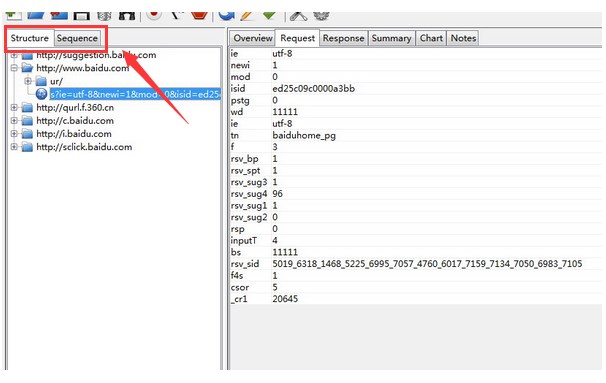Image resolution: width=606 pixels, height=383 pixels.
Task: Select the http://www.baidu.com host
Action: click(83, 68)
